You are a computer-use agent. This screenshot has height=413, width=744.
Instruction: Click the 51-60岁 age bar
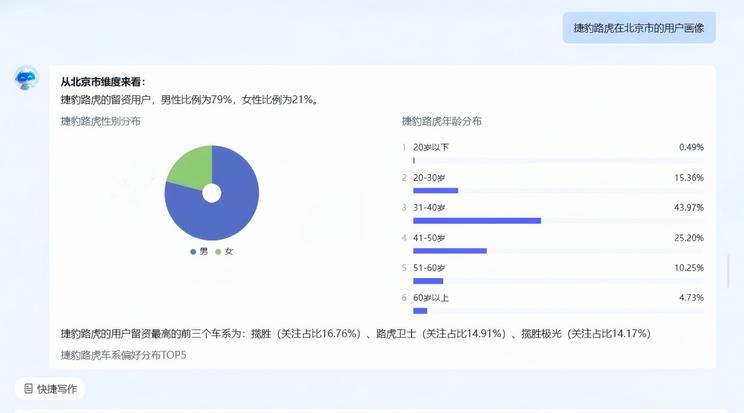click(x=427, y=281)
